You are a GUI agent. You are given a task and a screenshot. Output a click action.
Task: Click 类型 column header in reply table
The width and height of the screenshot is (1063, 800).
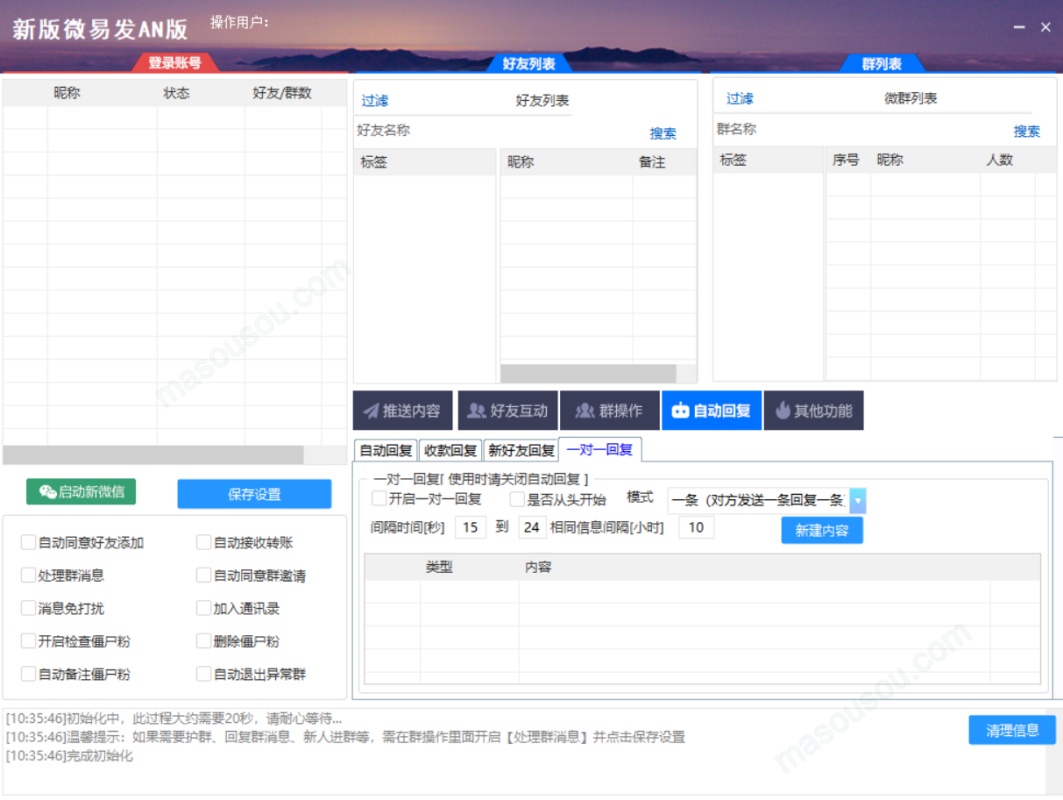(x=439, y=567)
